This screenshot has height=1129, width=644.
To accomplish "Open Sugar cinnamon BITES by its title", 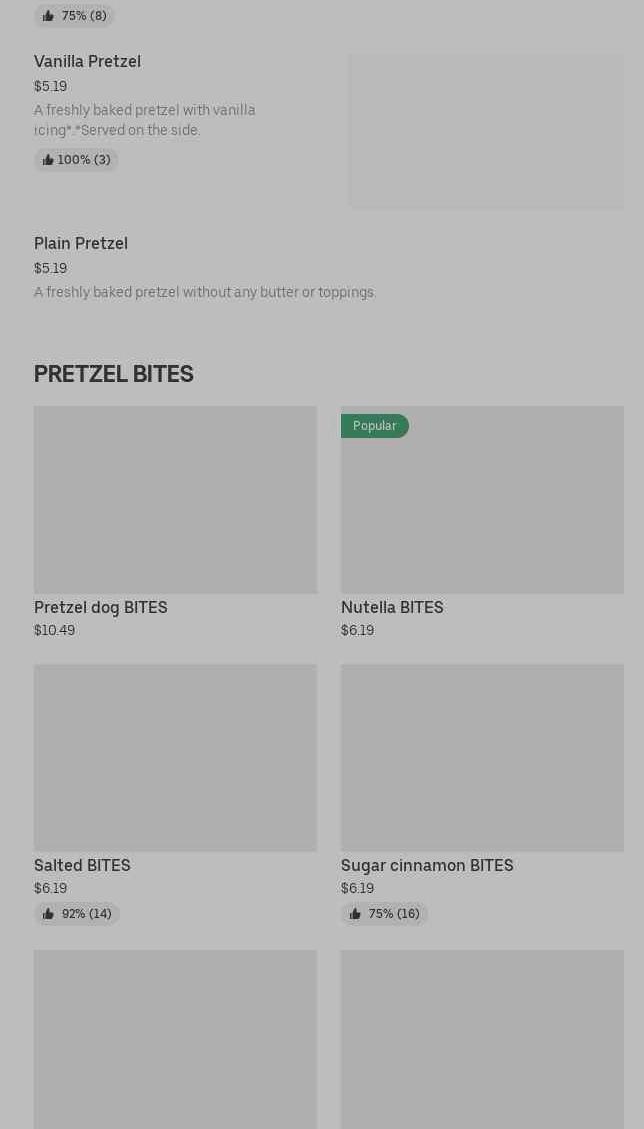I will 427,865.
